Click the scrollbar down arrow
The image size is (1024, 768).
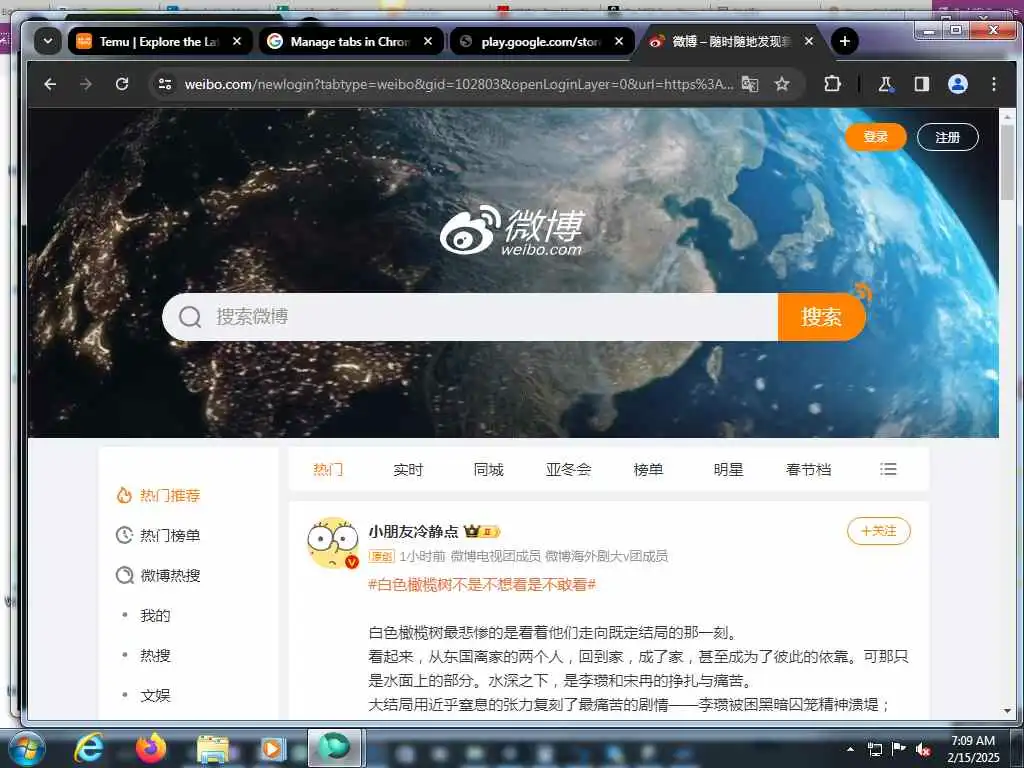[x=1007, y=711]
